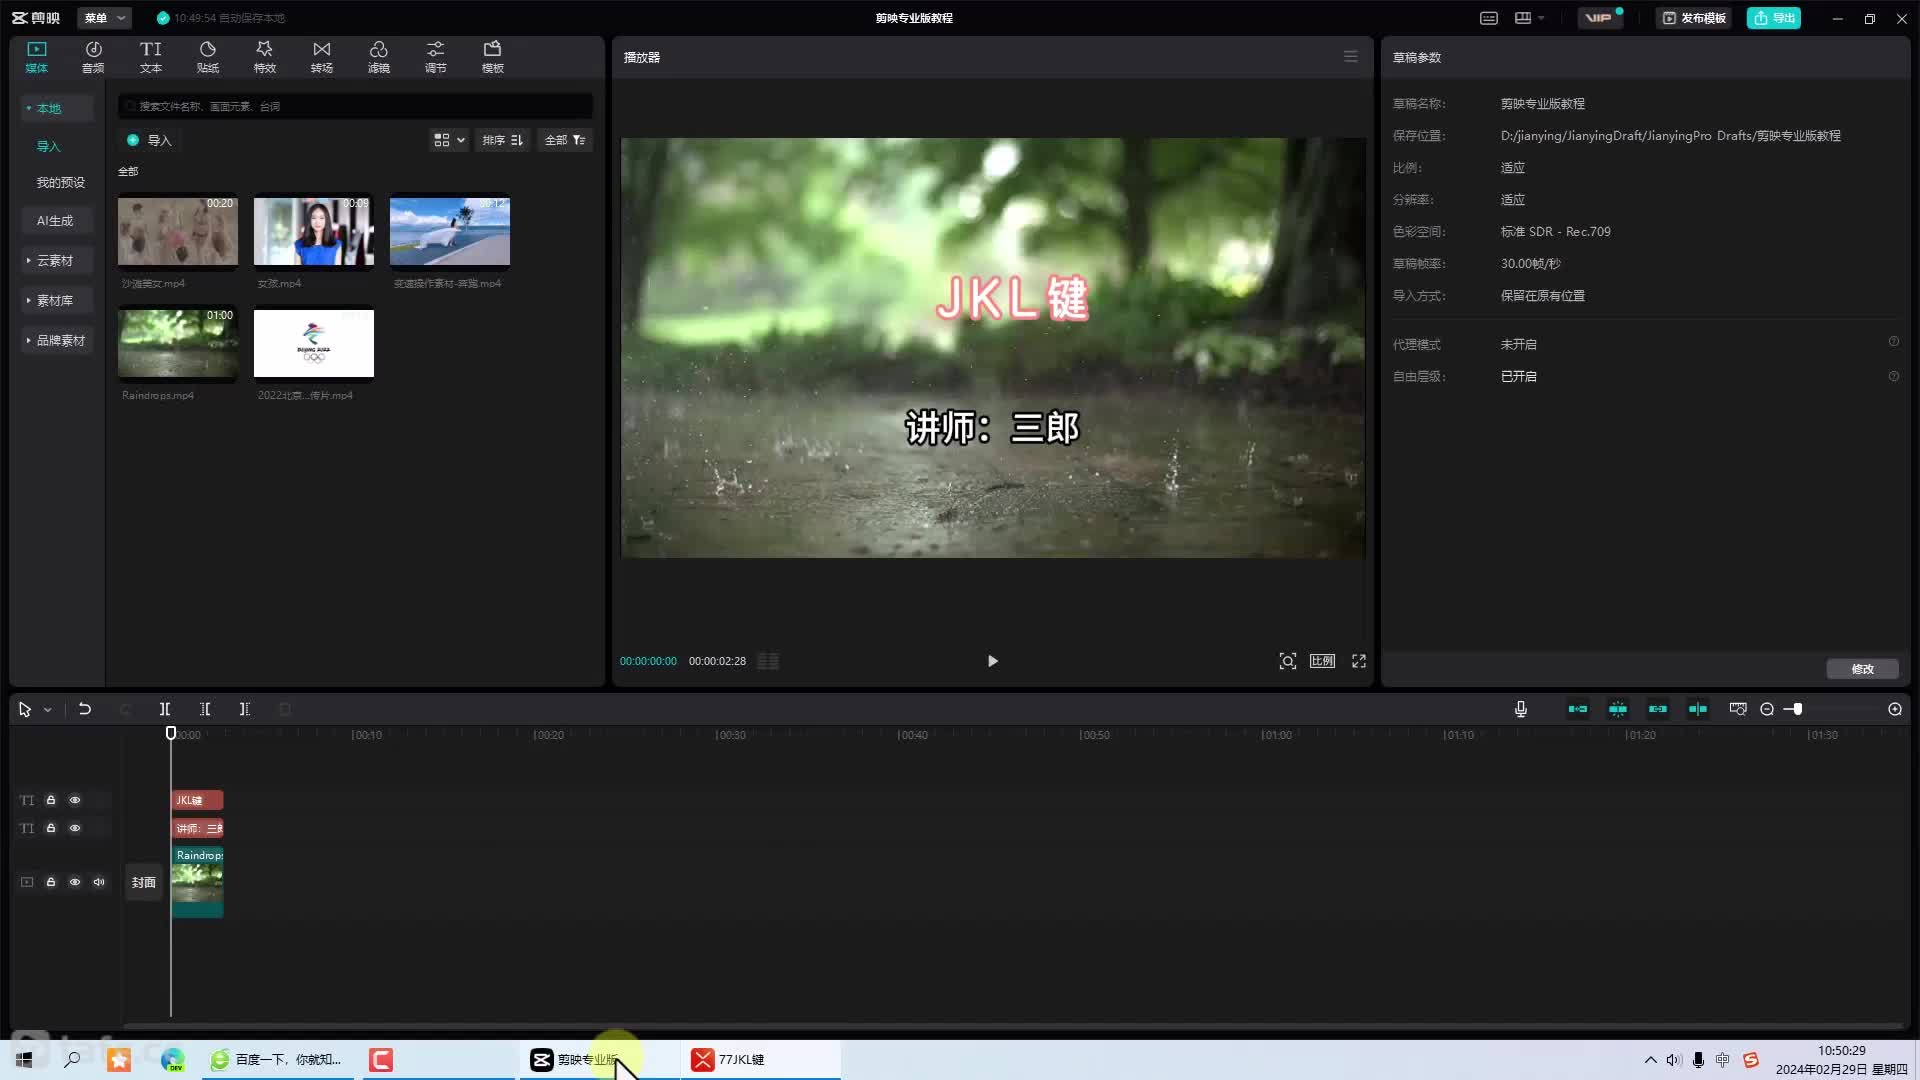
Task: Open the pointer tool mode dropdown arrow
Action: click(47, 710)
